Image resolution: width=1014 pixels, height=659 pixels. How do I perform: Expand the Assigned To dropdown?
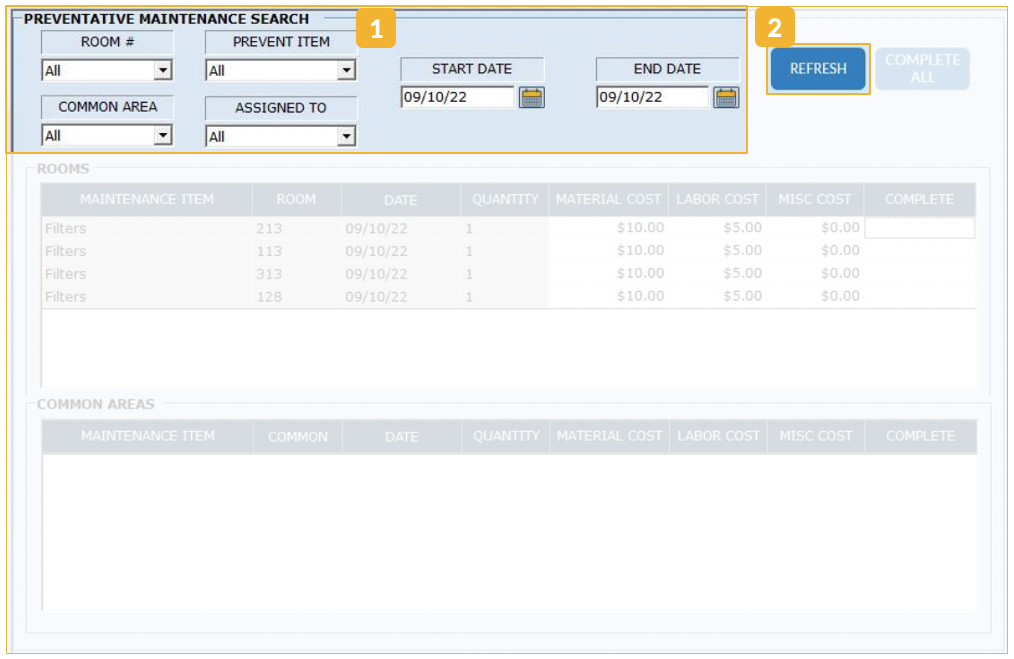(346, 137)
